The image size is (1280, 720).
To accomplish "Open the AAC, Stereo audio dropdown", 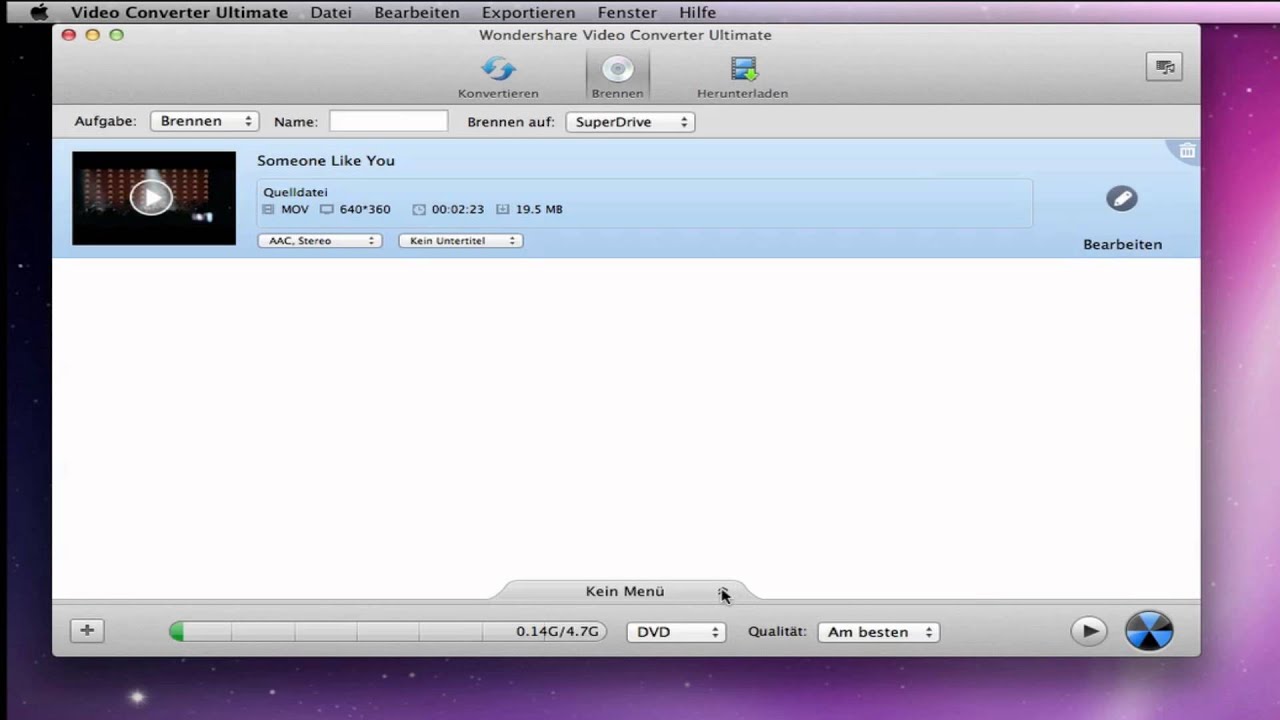I will (320, 240).
